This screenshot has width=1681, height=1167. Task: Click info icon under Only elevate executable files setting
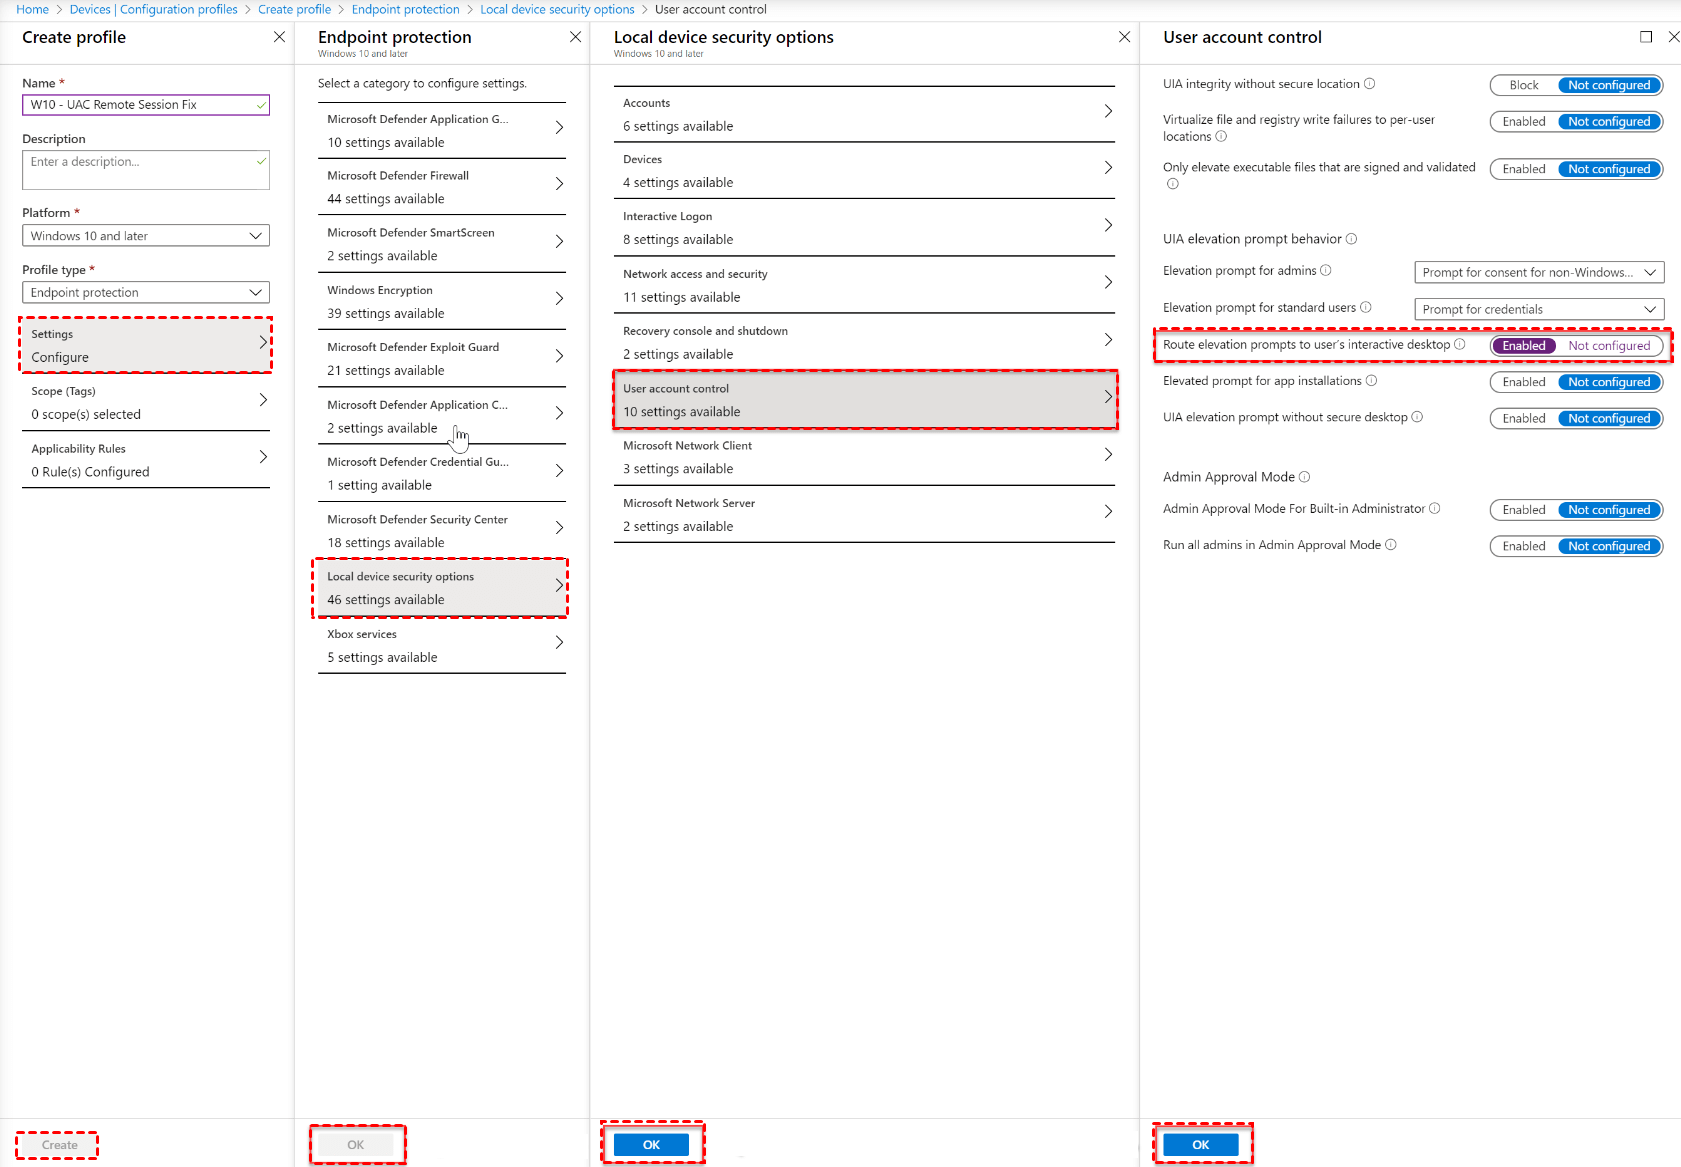1173,184
